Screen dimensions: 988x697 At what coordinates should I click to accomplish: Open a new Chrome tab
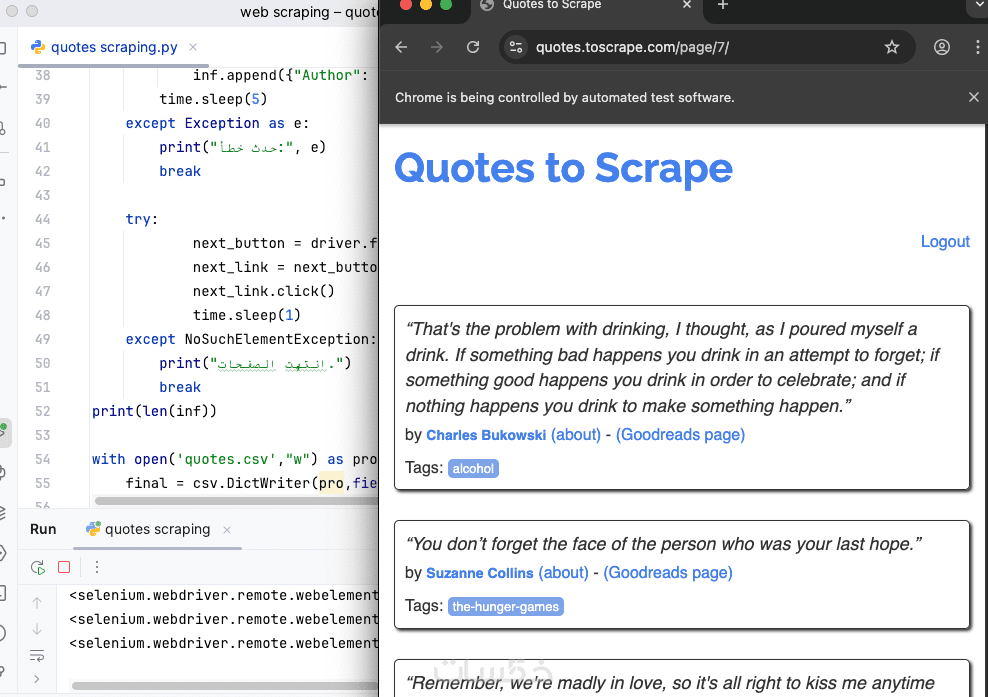pyautogui.click(x=723, y=6)
